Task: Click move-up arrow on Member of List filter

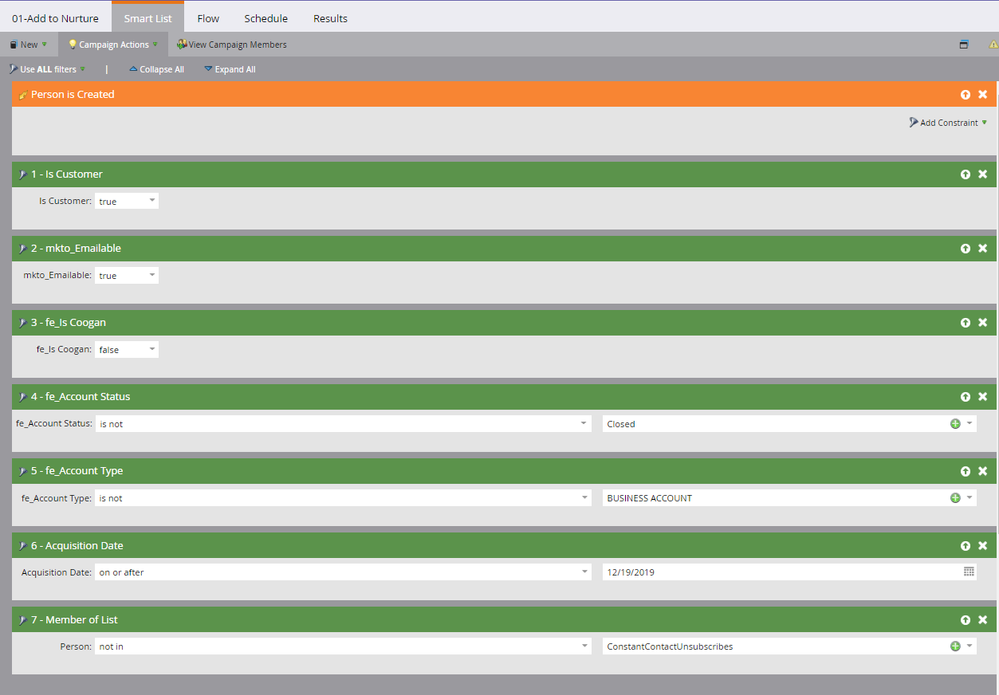Action: 965,620
